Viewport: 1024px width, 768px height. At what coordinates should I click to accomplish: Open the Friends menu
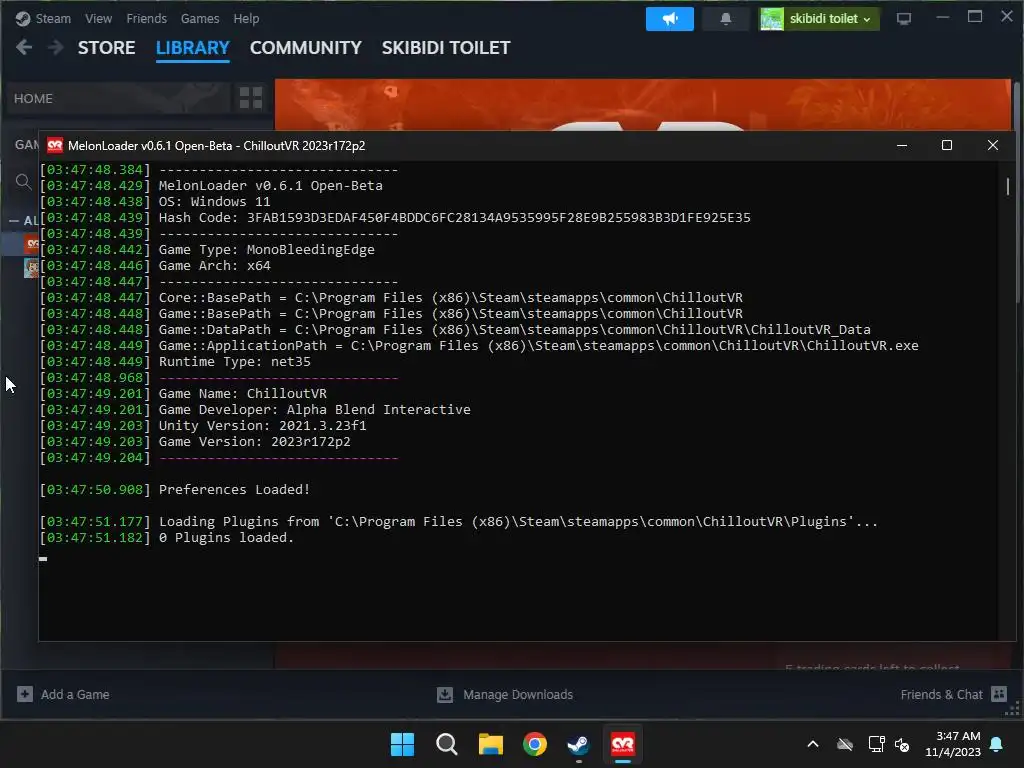[146, 18]
